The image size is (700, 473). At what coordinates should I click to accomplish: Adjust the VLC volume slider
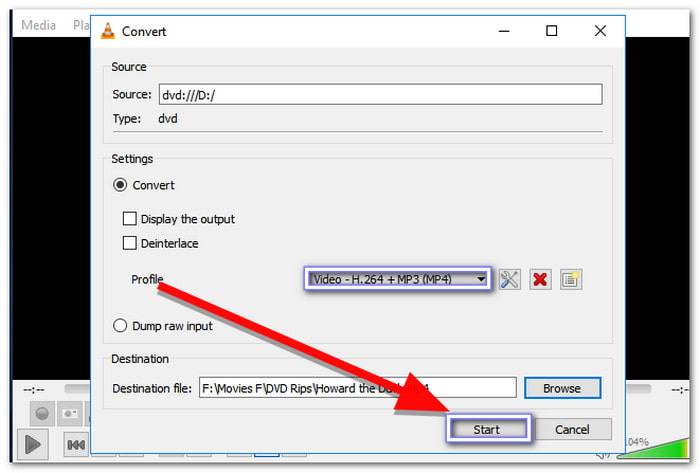[x=654, y=449]
